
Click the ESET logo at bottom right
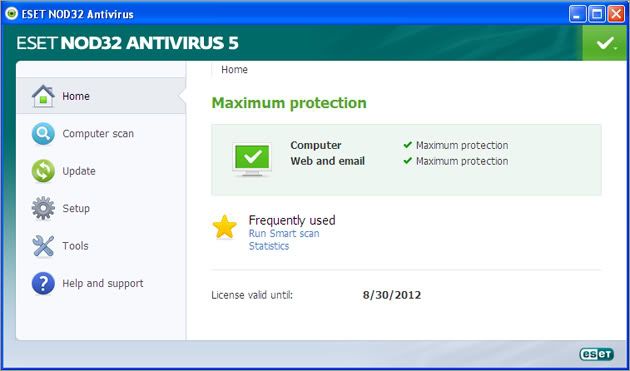[x=597, y=354]
